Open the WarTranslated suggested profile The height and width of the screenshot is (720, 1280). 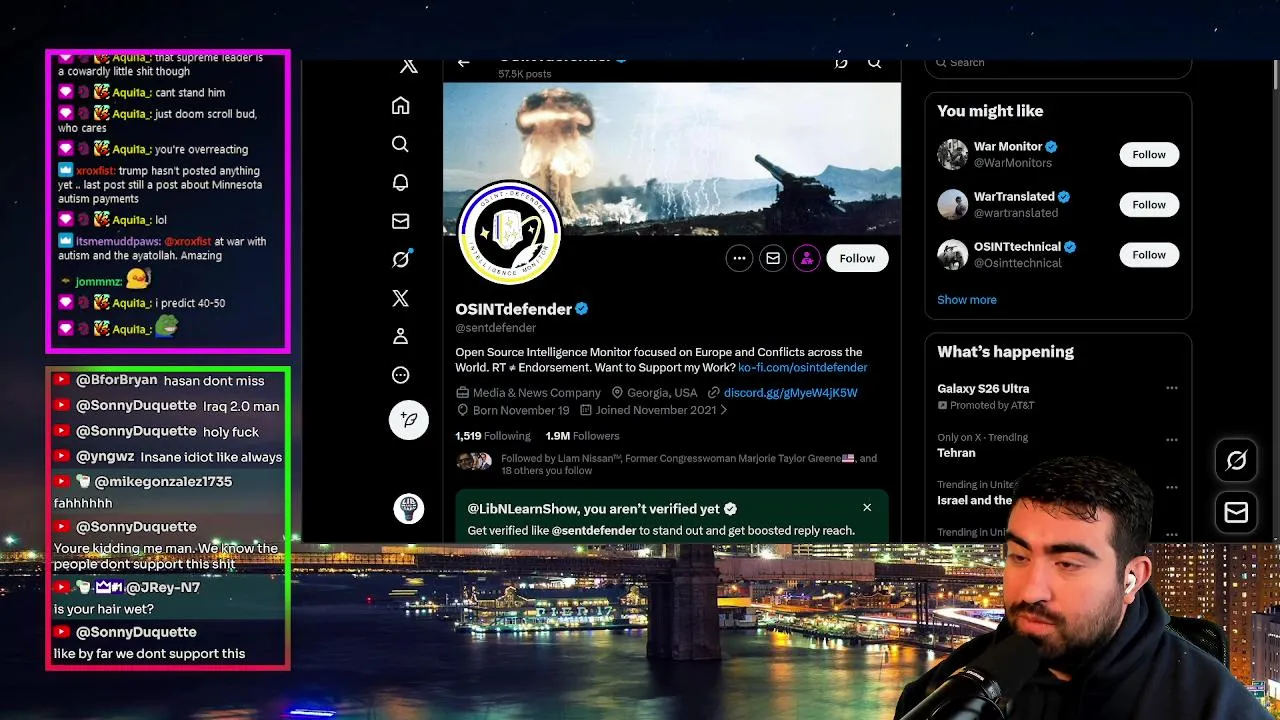pos(1014,196)
